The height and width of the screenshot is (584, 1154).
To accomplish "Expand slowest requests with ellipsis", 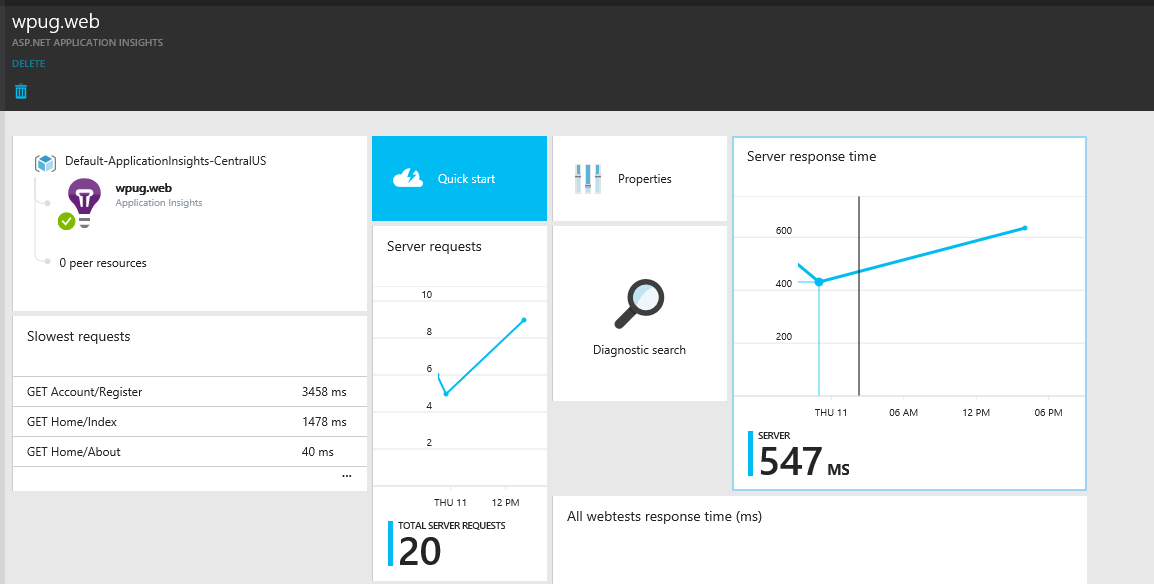I will tap(347, 476).
